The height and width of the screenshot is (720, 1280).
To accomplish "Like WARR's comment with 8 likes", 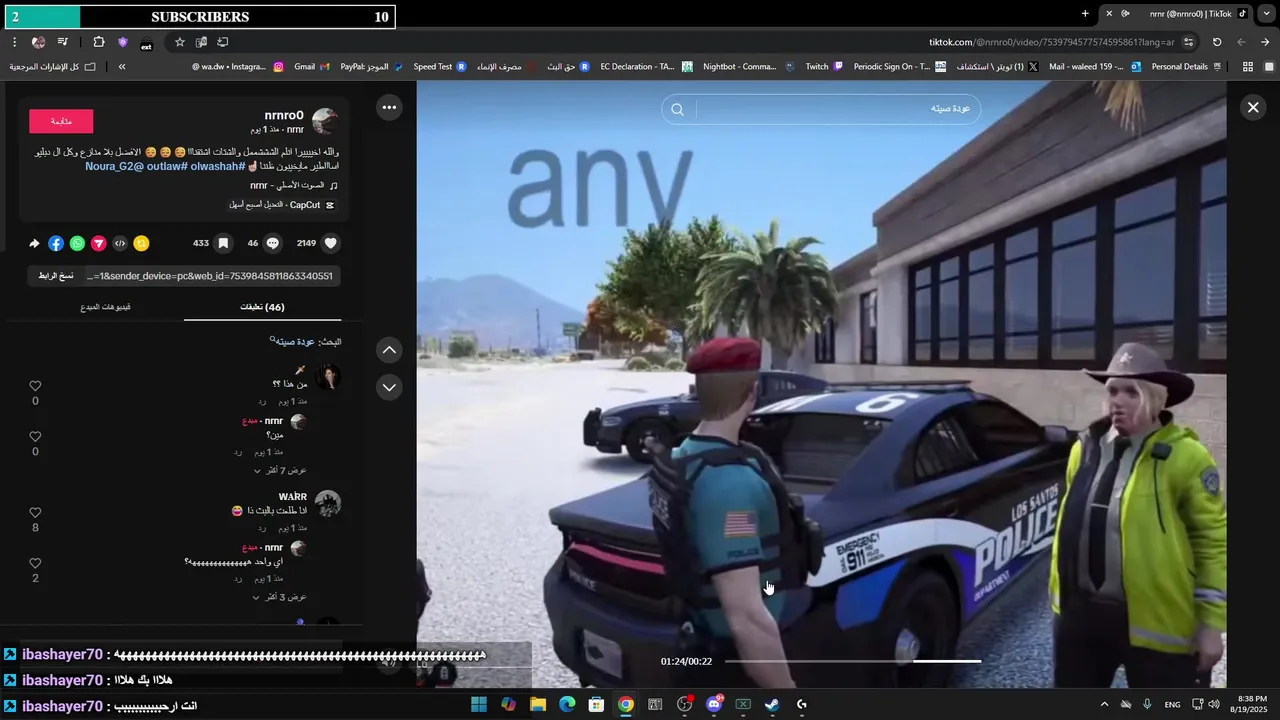I will coord(35,513).
